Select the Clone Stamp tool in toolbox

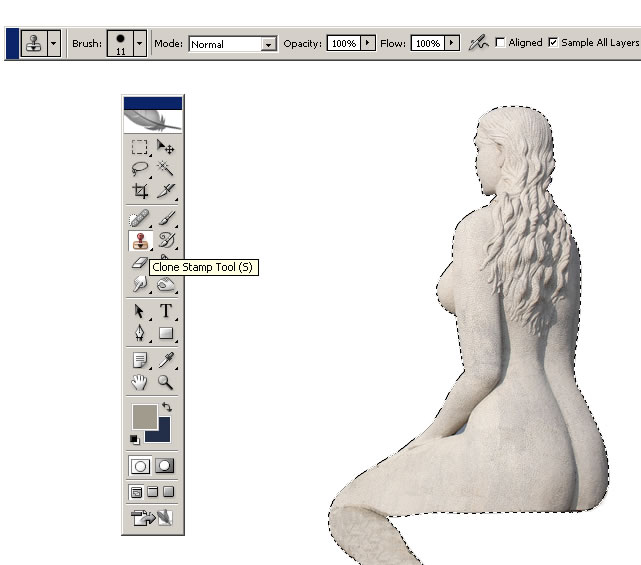click(x=140, y=240)
